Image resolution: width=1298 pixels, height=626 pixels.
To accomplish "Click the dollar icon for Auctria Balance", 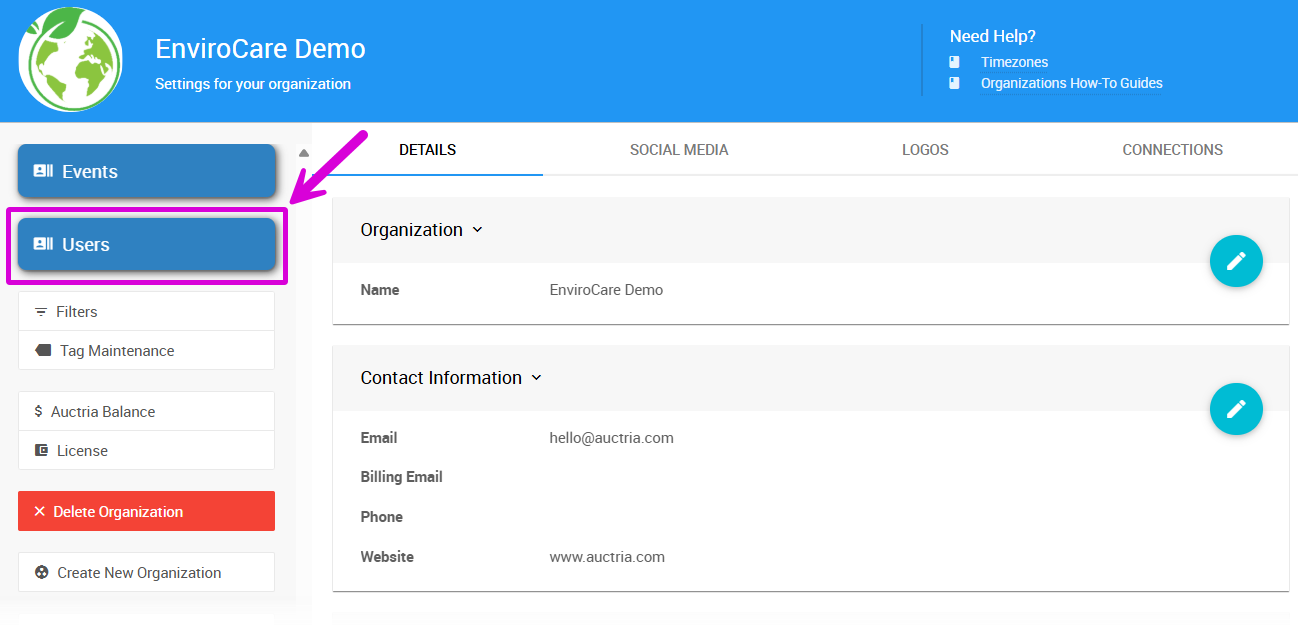I will [39, 412].
